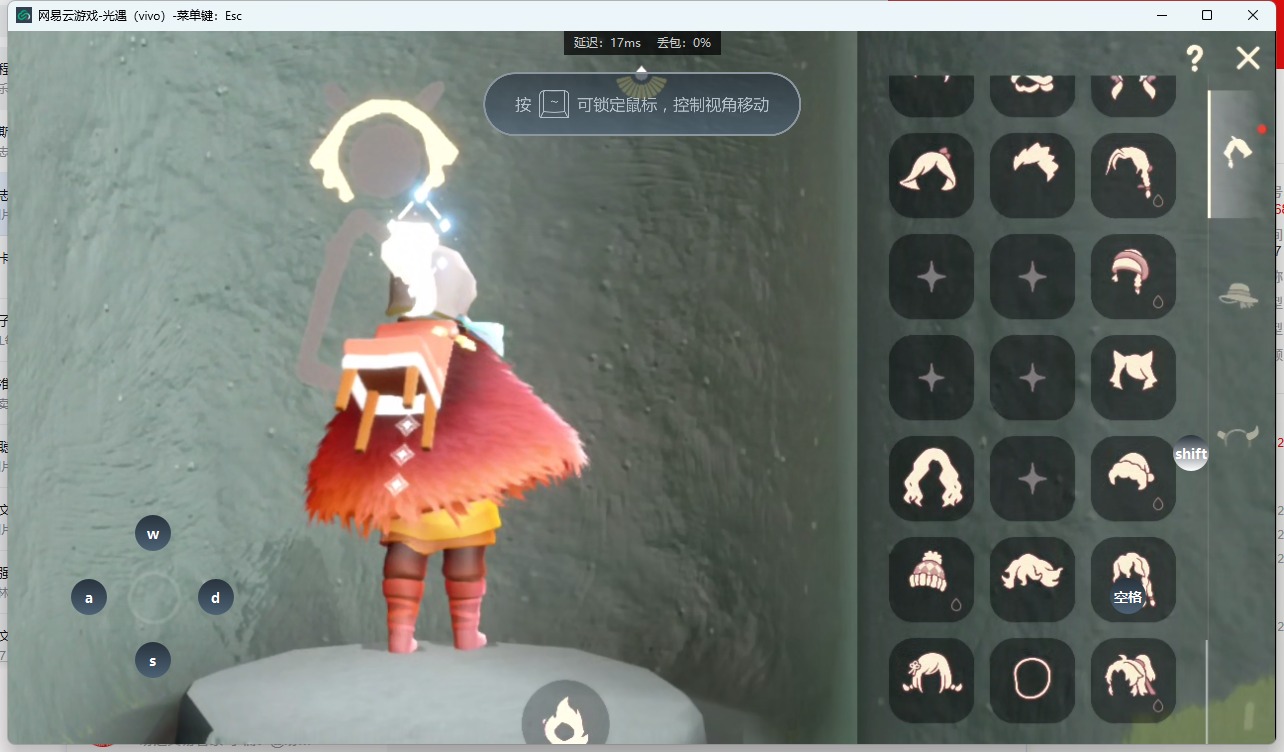This screenshot has width=1284, height=752.
Task: Click the locked star slot immediately left of braided beanie
Action: (1032, 276)
